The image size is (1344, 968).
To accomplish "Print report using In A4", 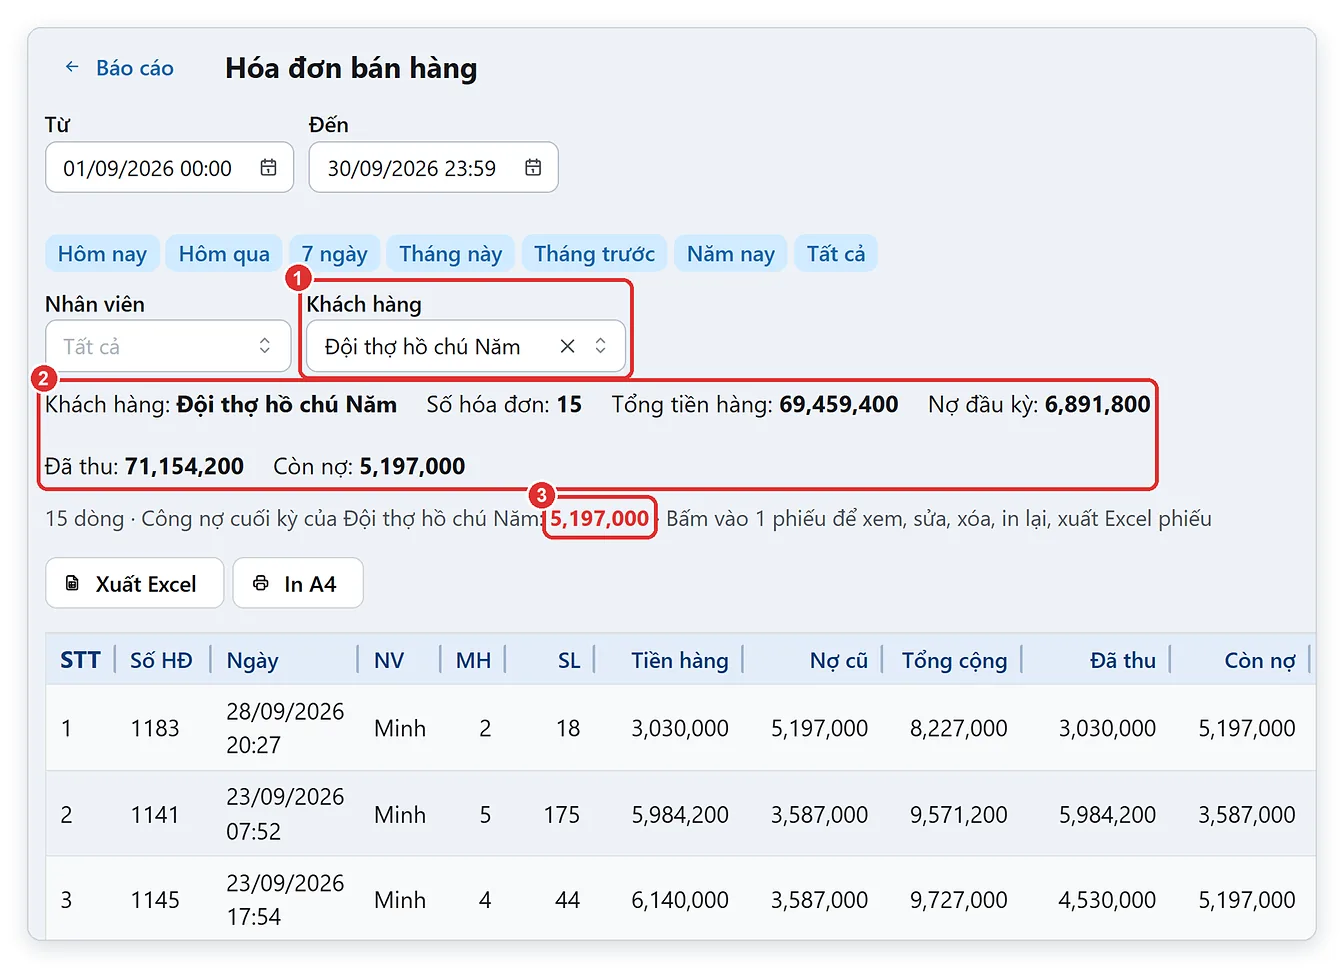I will (298, 583).
